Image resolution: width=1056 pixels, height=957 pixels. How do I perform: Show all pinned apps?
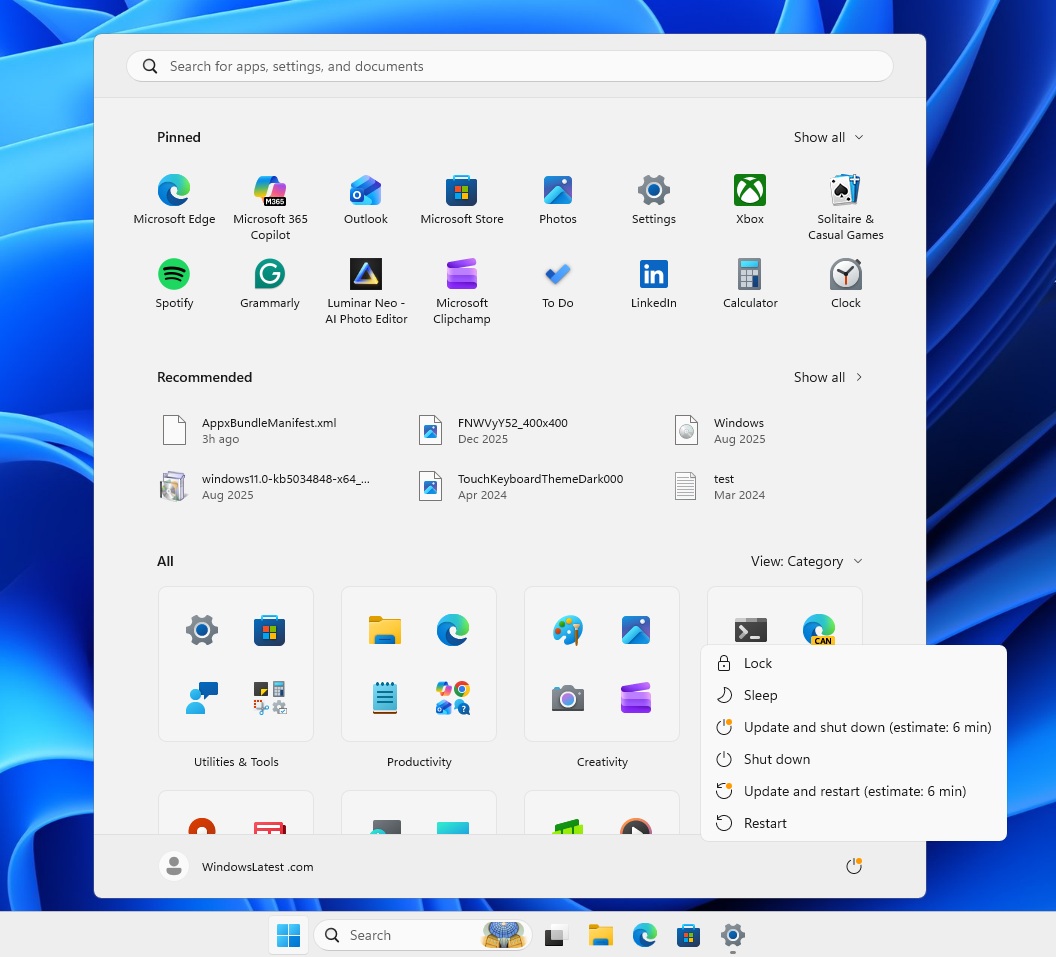coord(827,137)
